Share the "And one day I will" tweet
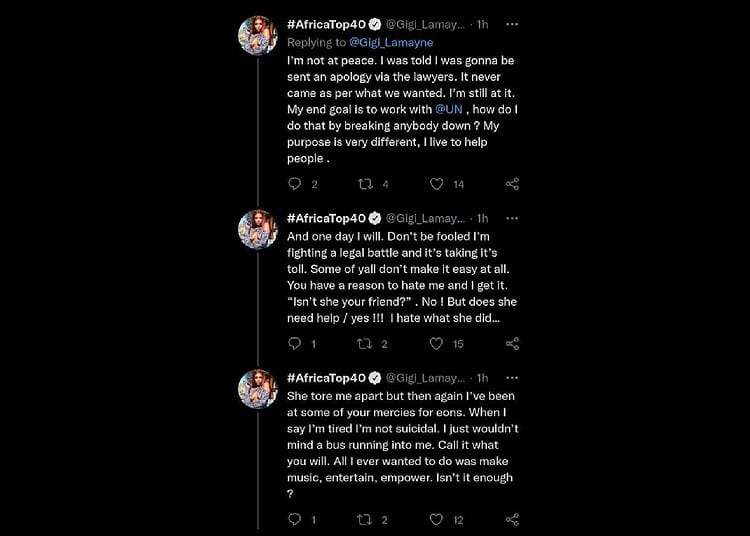The width and height of the screenshot is (750, 536). pos(512,344)
